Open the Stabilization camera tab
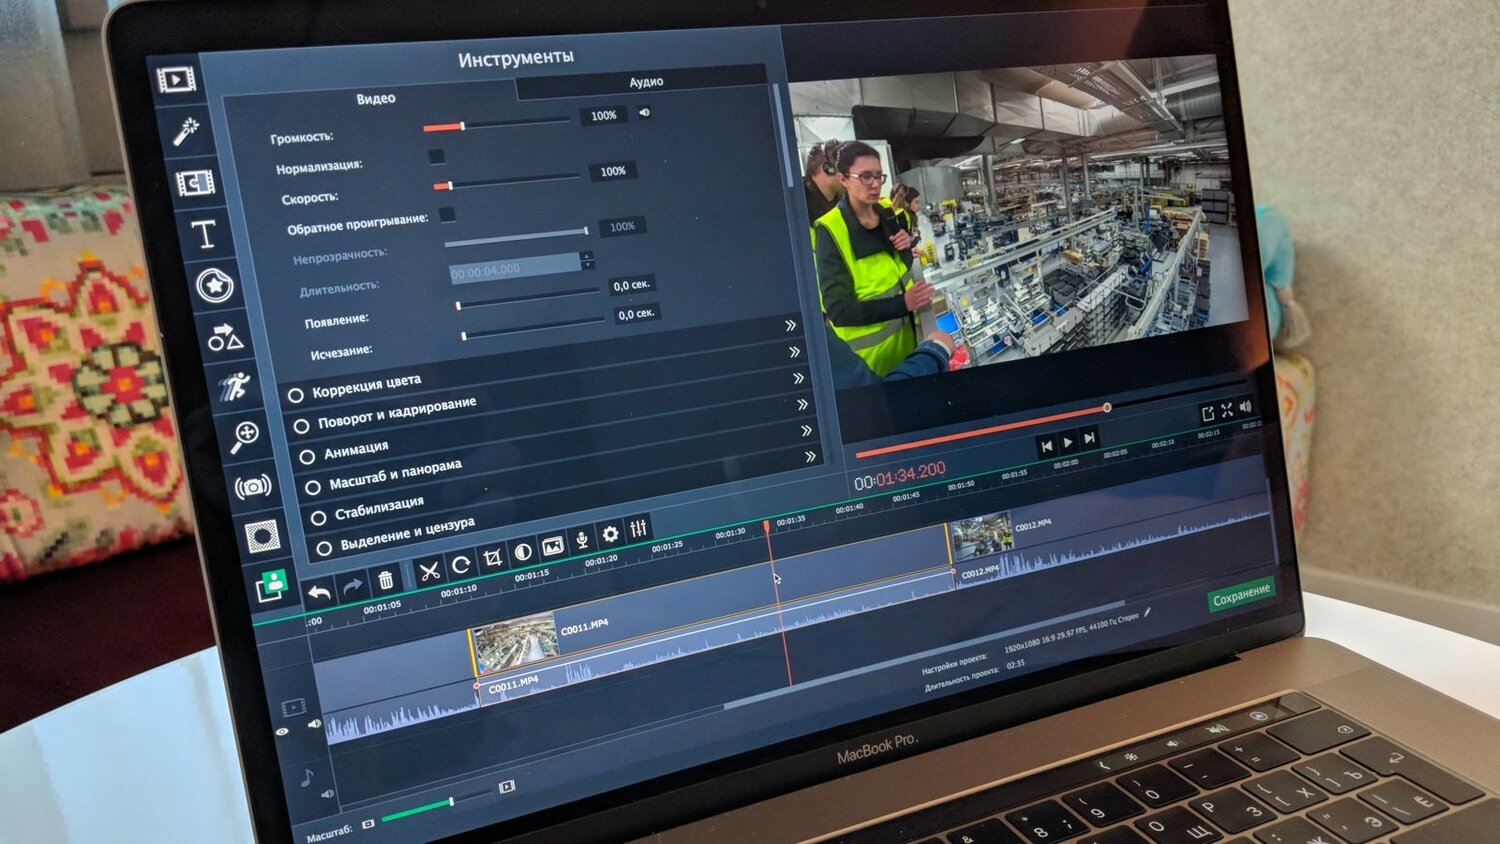 click(x=253, y=487)
